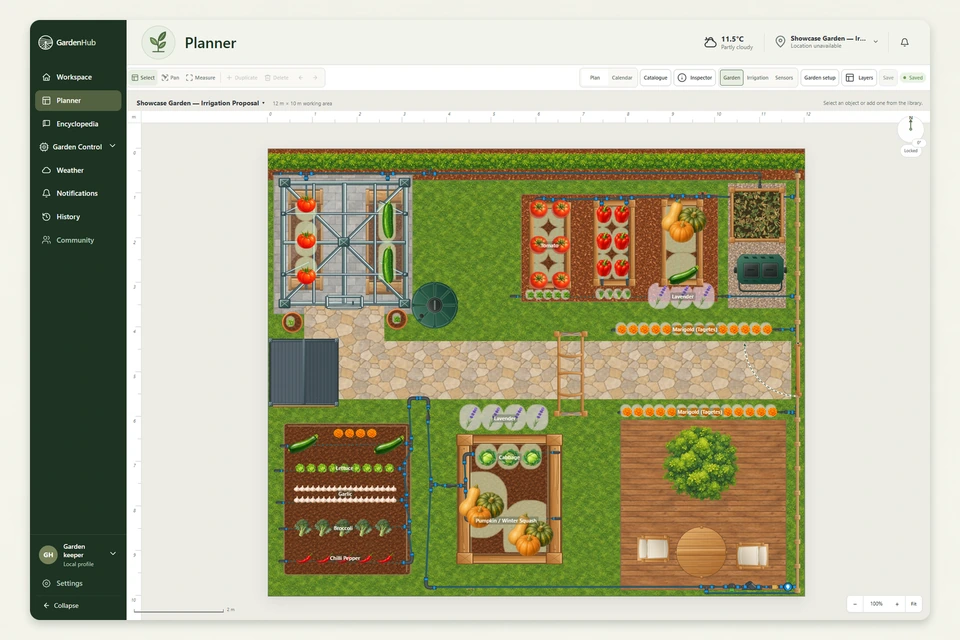Click the undo left arrow
This screenshot has height=640, width=960.
(x=301, y=78)
